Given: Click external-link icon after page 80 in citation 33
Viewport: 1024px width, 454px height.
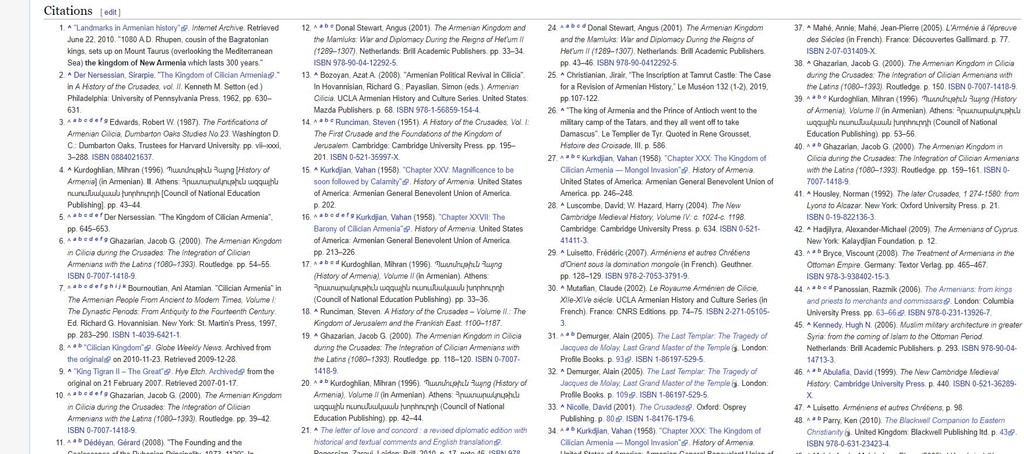Looking at the screenshot, I should 618,419.
